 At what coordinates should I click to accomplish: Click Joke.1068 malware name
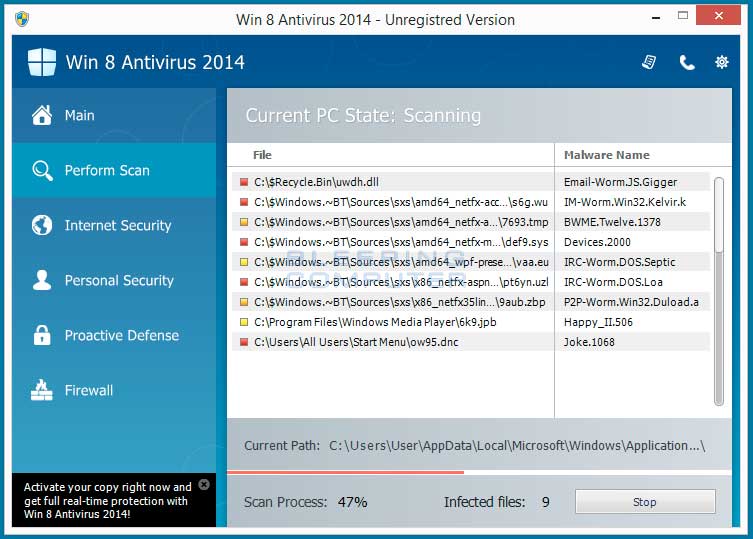click(589, 342)
